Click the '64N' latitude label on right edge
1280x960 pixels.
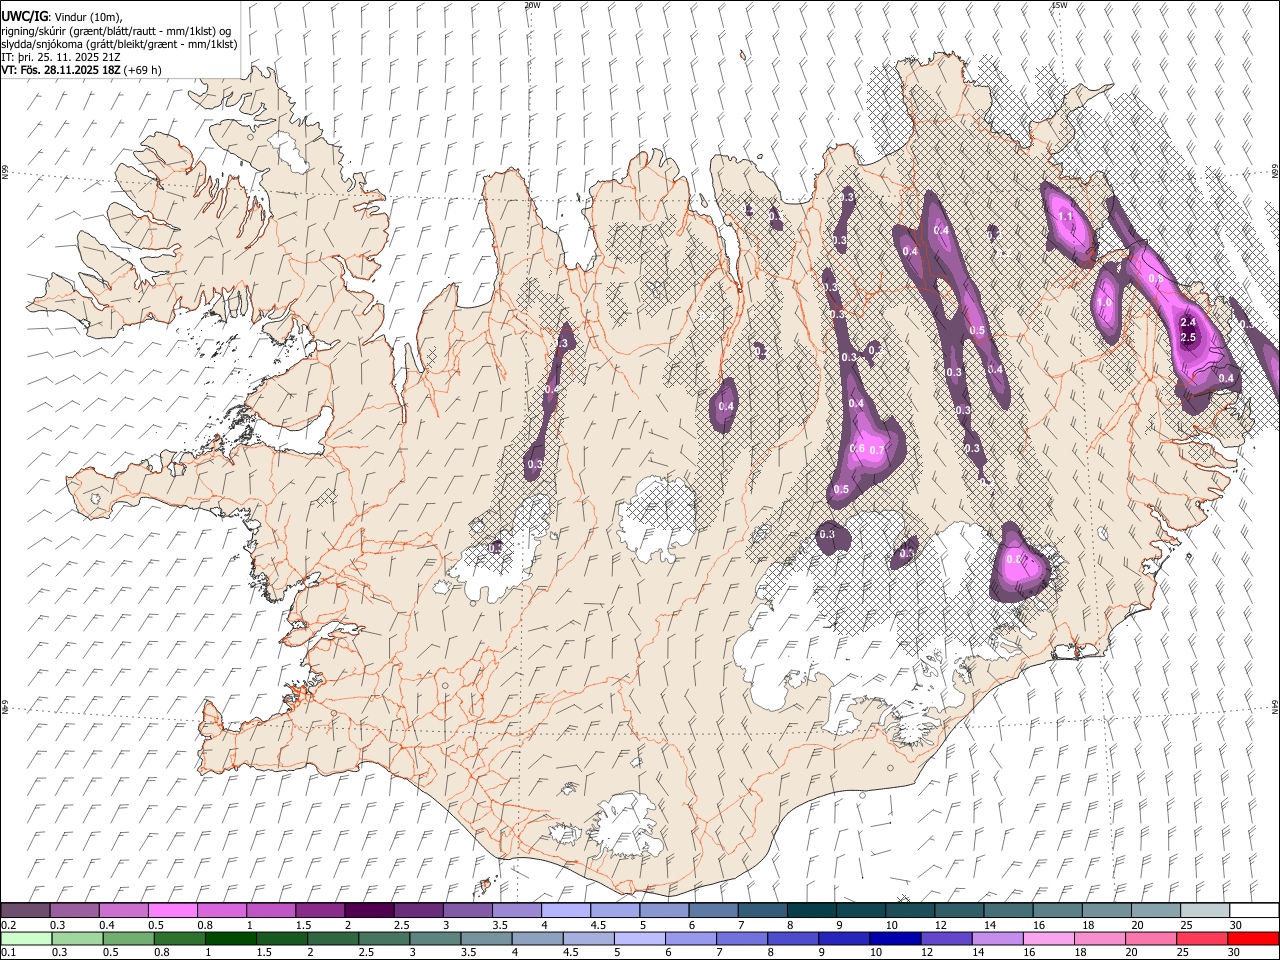tap(1275, 706)
